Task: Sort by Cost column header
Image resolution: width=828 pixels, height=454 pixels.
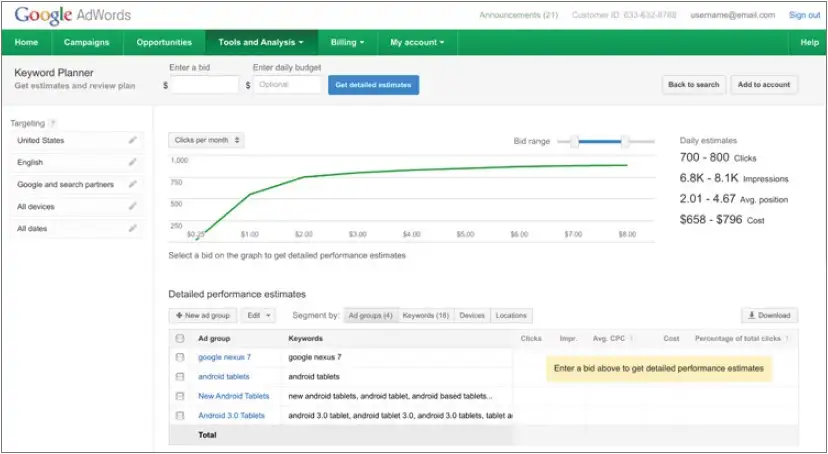Action: coord(671,339)
